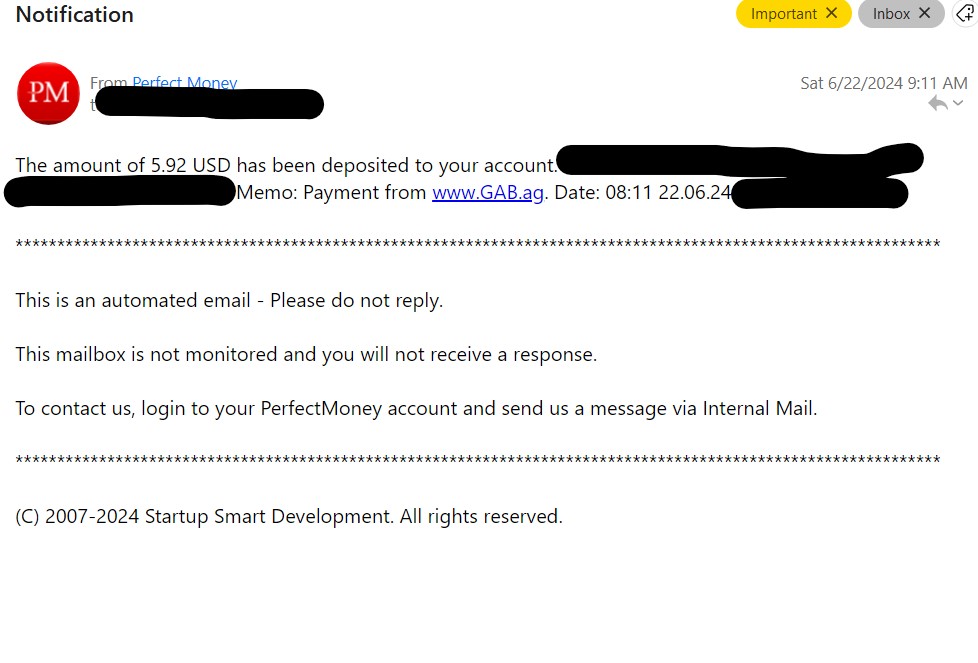Click the red PM sender avatar
This screenshot has height=663, width=978.
(x=48, y=93)
